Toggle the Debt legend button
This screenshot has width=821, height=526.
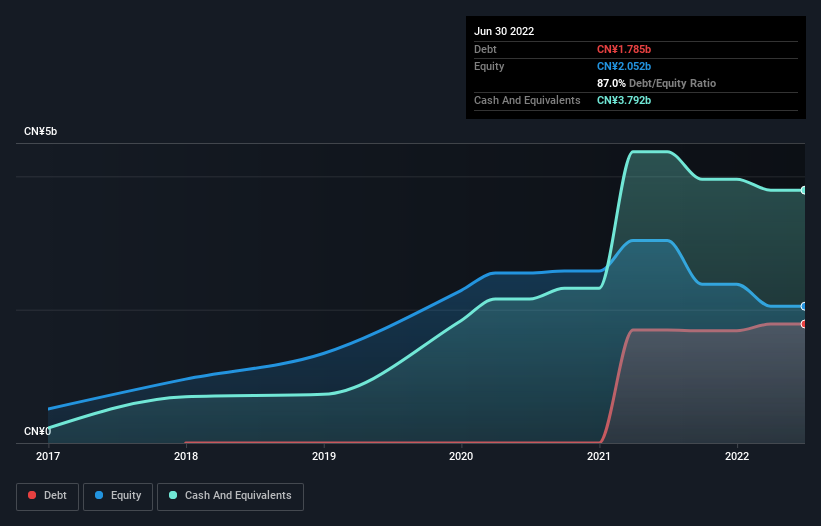(x=47, y=496)
